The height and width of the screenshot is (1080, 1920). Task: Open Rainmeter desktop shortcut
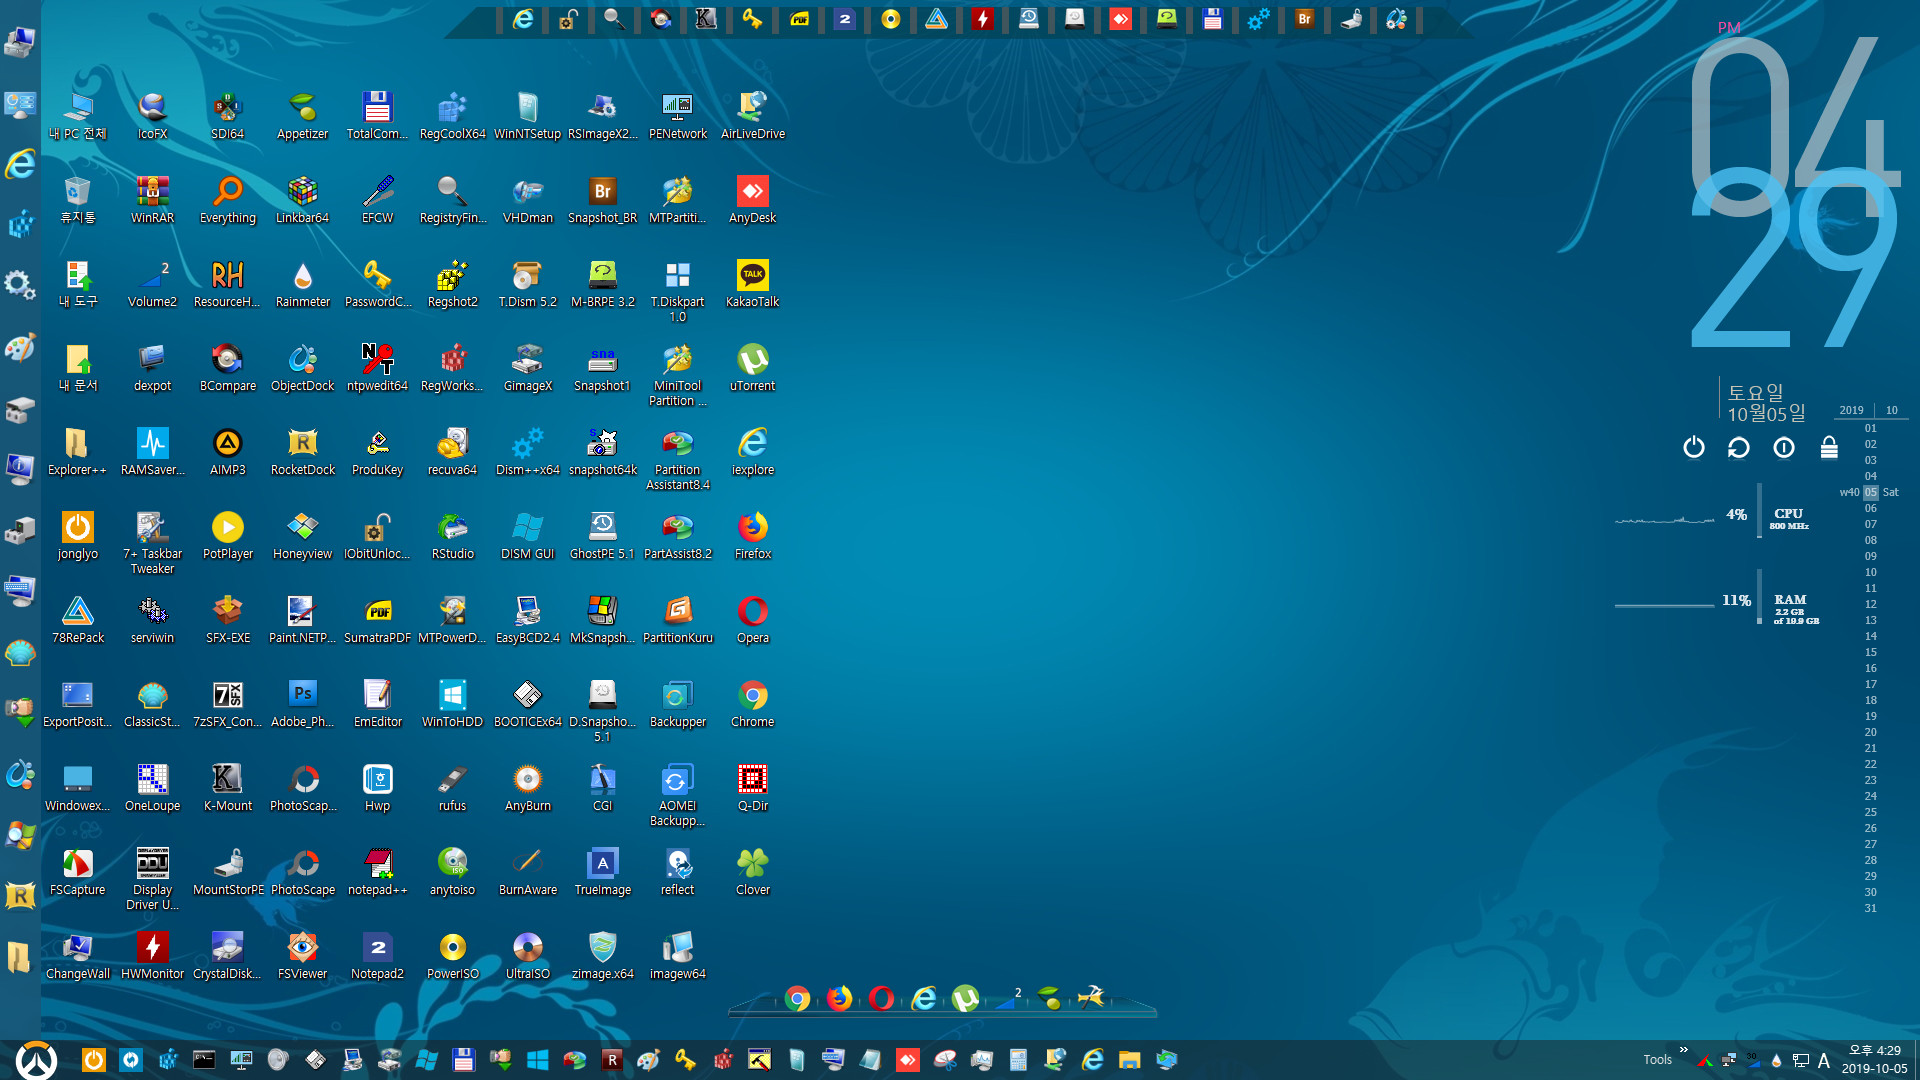pos(302,283)
